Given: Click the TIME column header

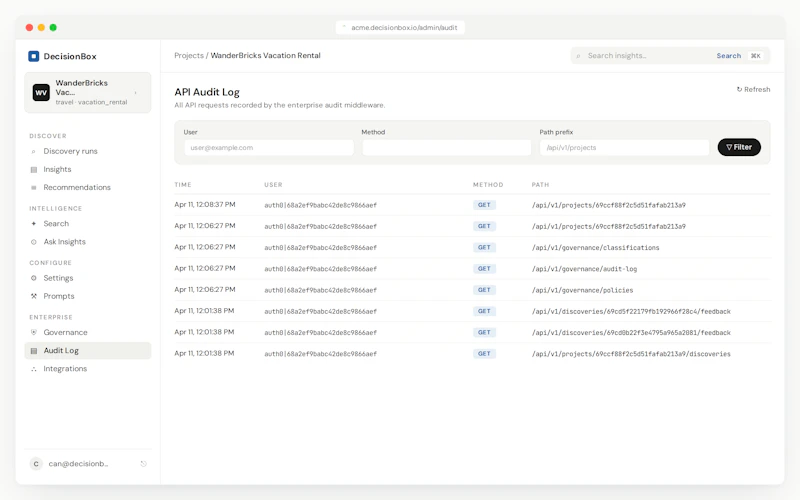Looking at the screenshot, I should point(183,185).
